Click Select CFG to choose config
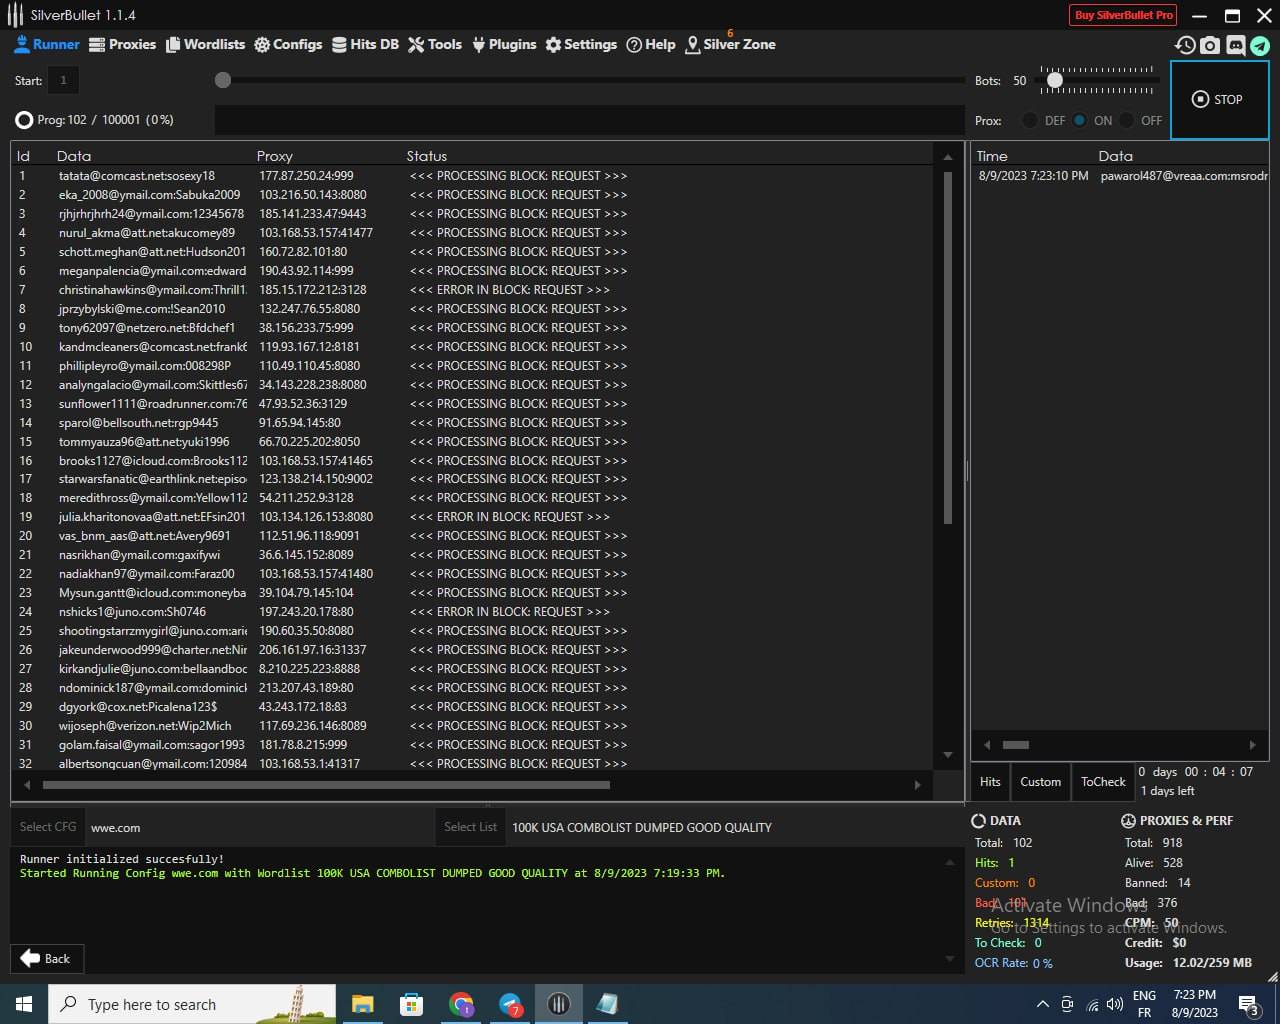The width and height of the screenshot is (1280, 1024). point(48,827)
